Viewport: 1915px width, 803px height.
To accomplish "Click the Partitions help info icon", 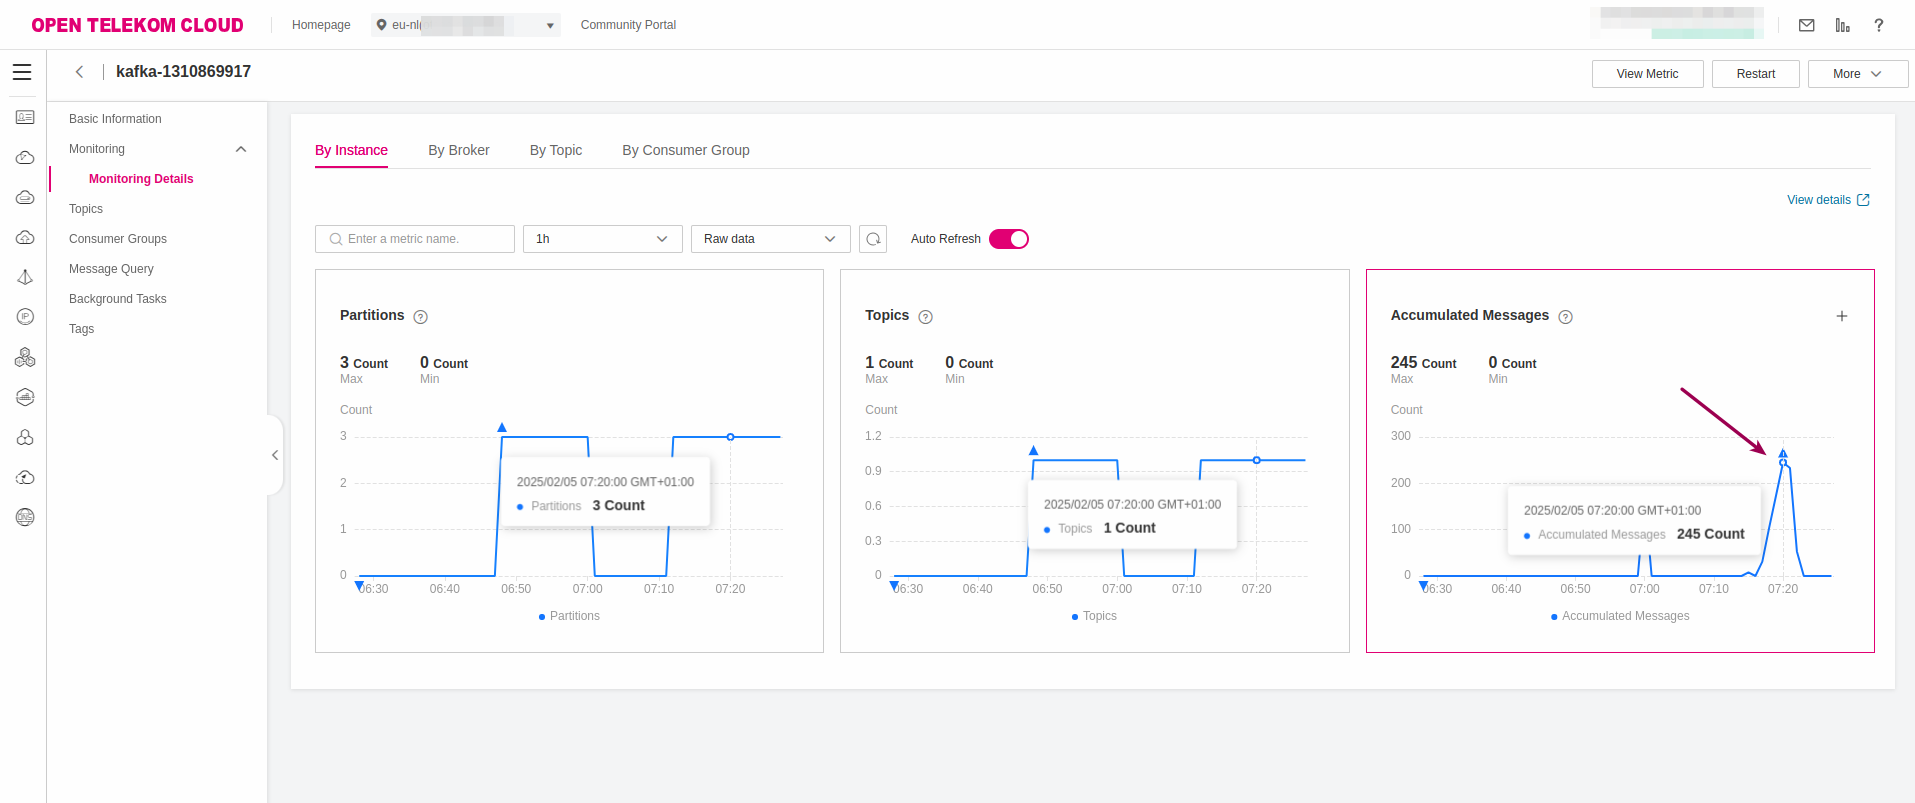I will pos(420,317).
